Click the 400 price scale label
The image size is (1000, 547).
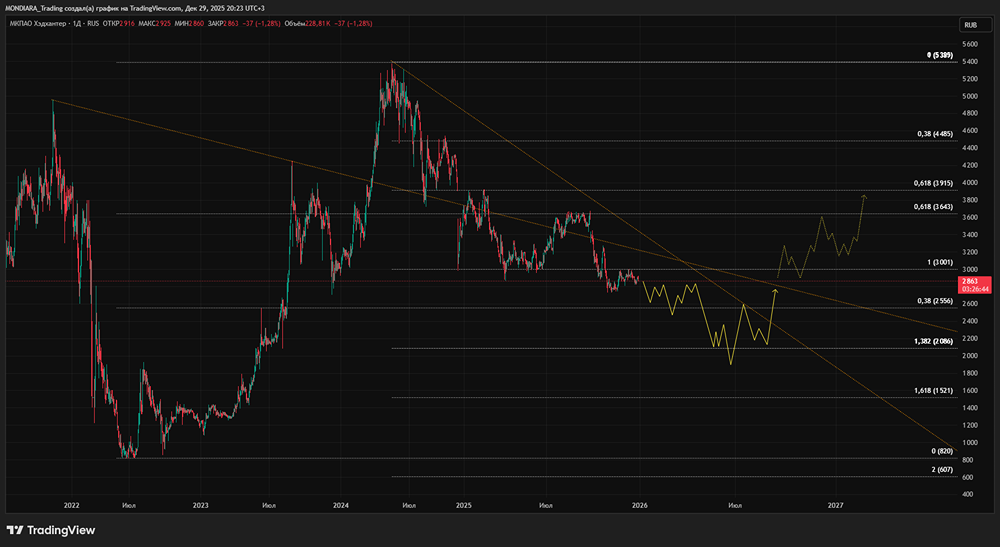pyautogui.click(x=967, y=494)
